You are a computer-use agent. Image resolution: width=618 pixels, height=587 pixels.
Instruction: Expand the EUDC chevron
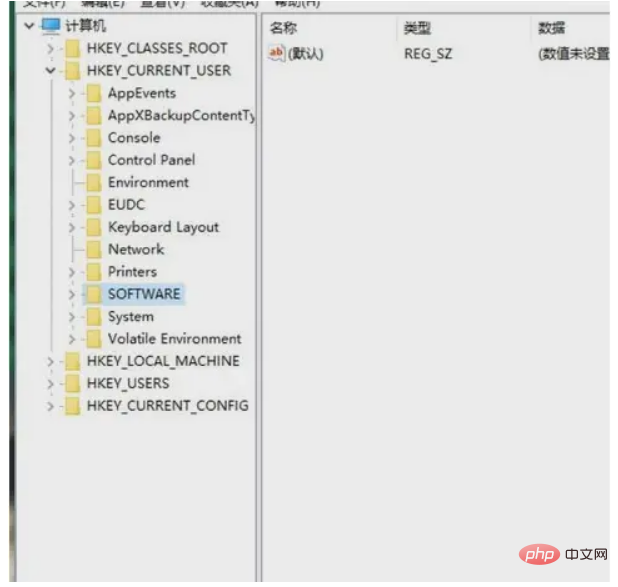pos(72,205)
